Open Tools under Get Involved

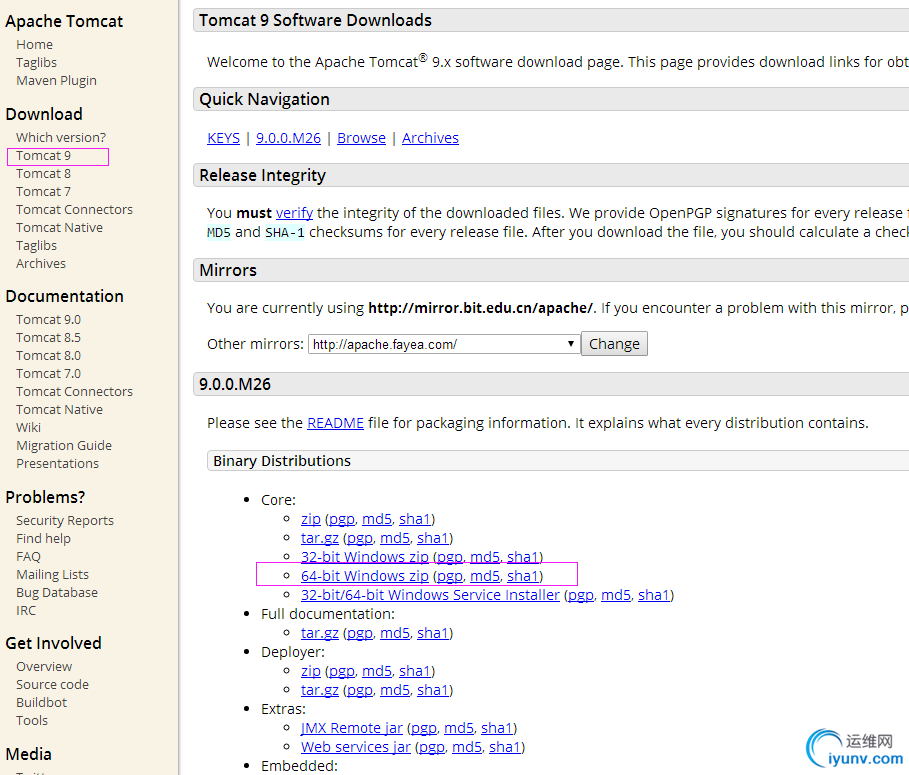point(32,721)
